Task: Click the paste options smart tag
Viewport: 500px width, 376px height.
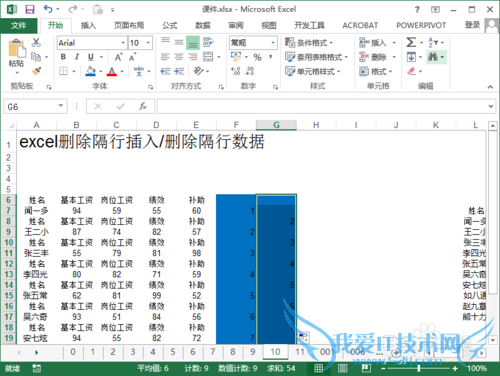Action: [x=303, y=337]
